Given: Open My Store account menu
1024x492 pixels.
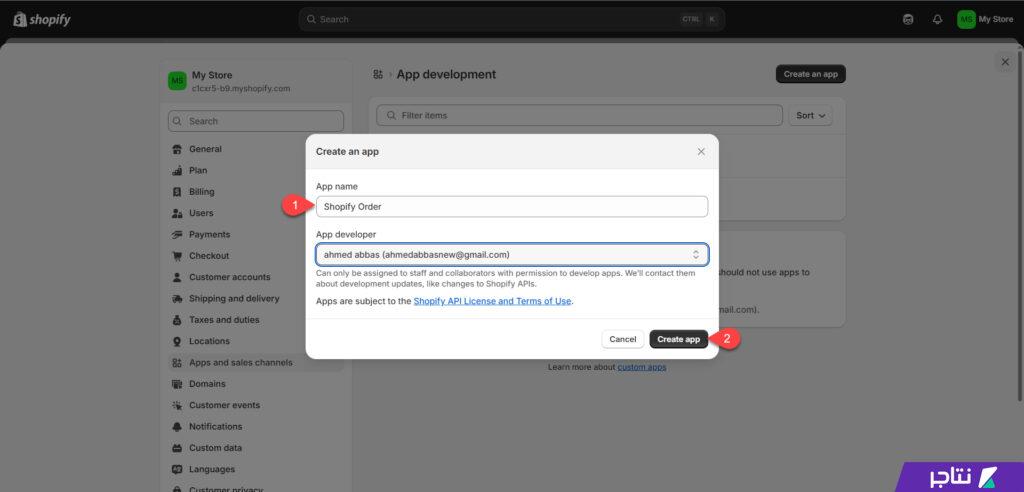Looking at the screenshot, I should tap(986, 20).
